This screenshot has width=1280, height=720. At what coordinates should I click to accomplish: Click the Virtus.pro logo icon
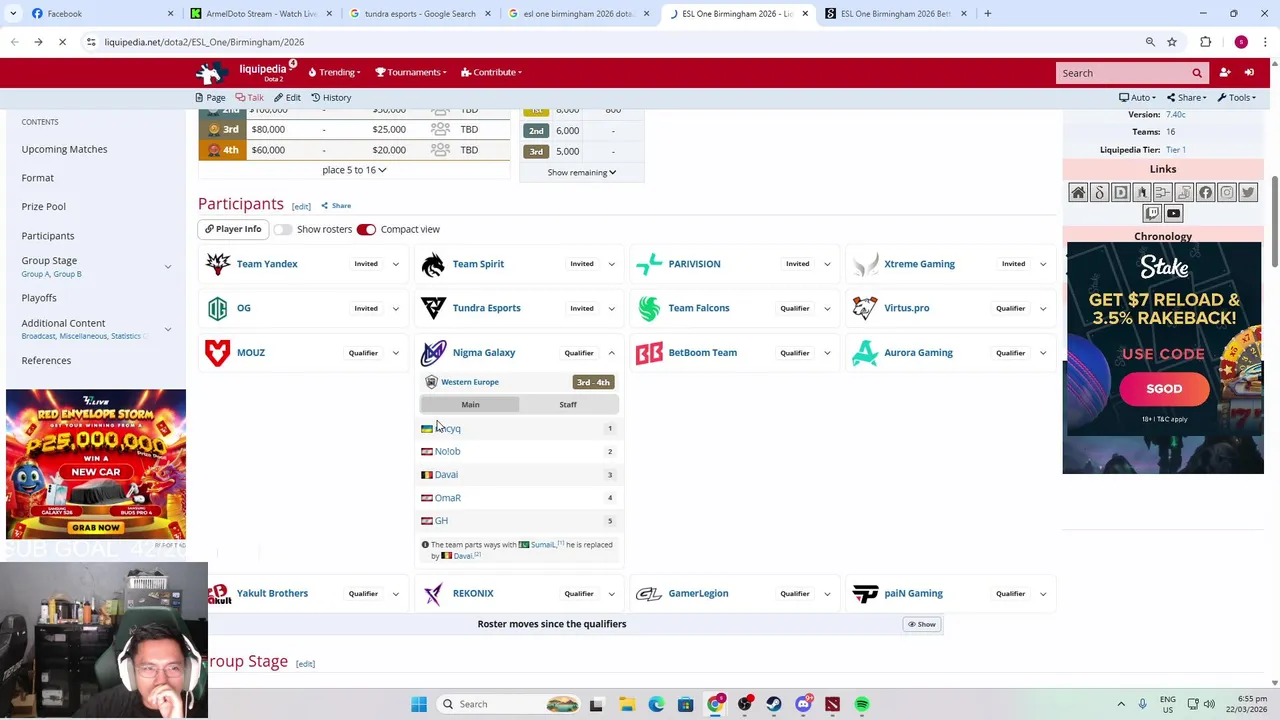[x=865, y=308]
